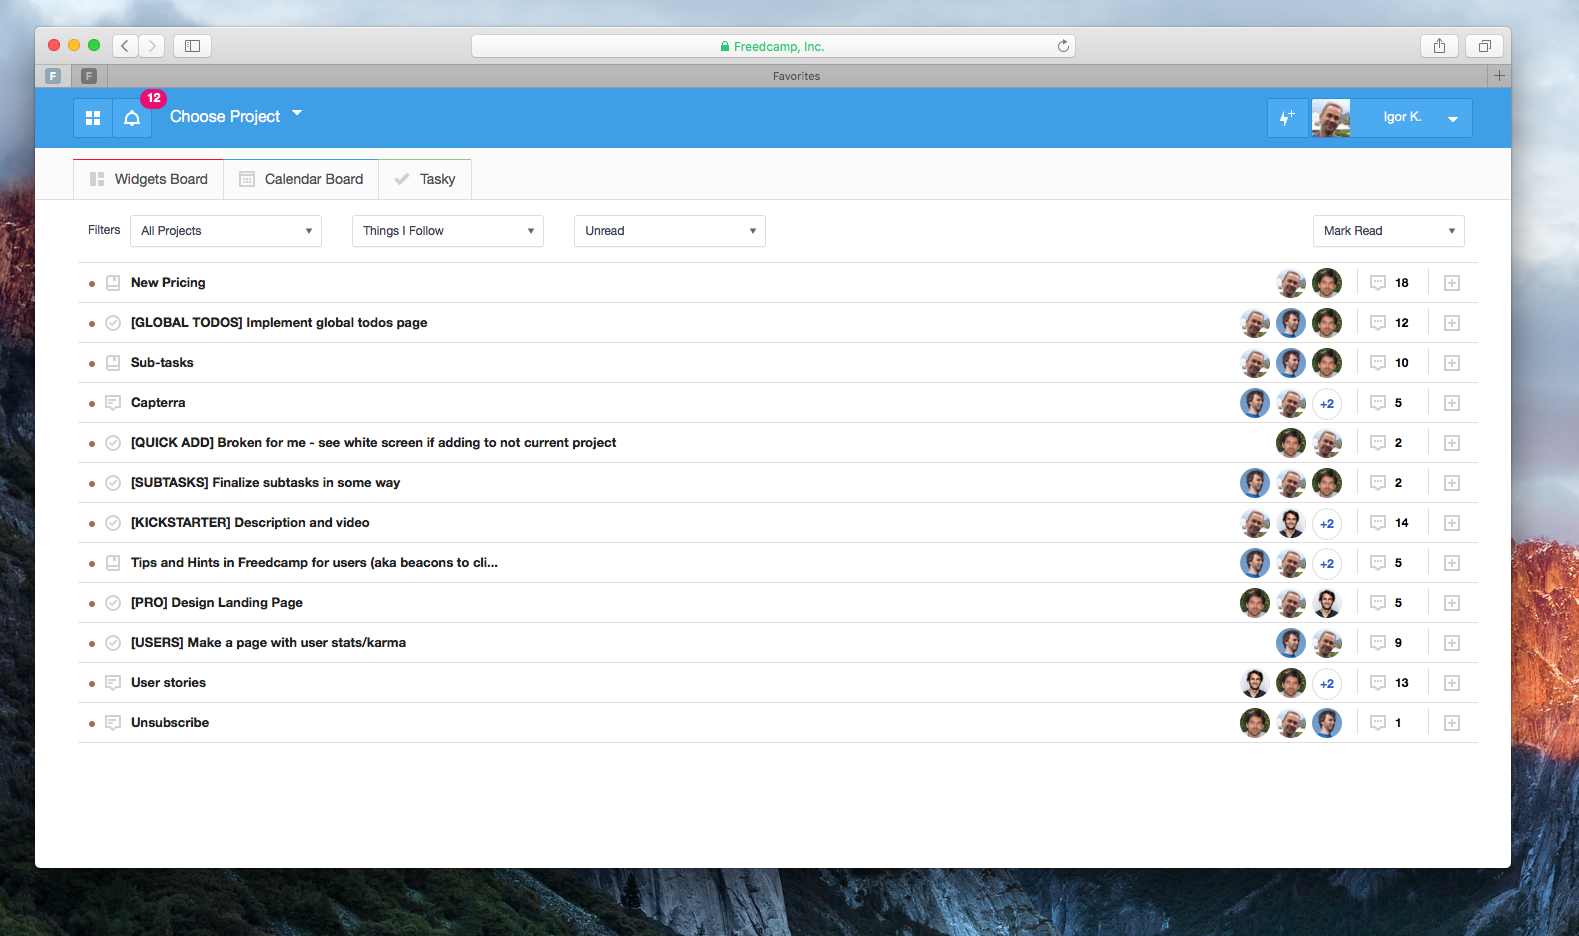Open the Choose Project dropdown
Viewport: 1579px width, 936px height.
coord(236,116)
